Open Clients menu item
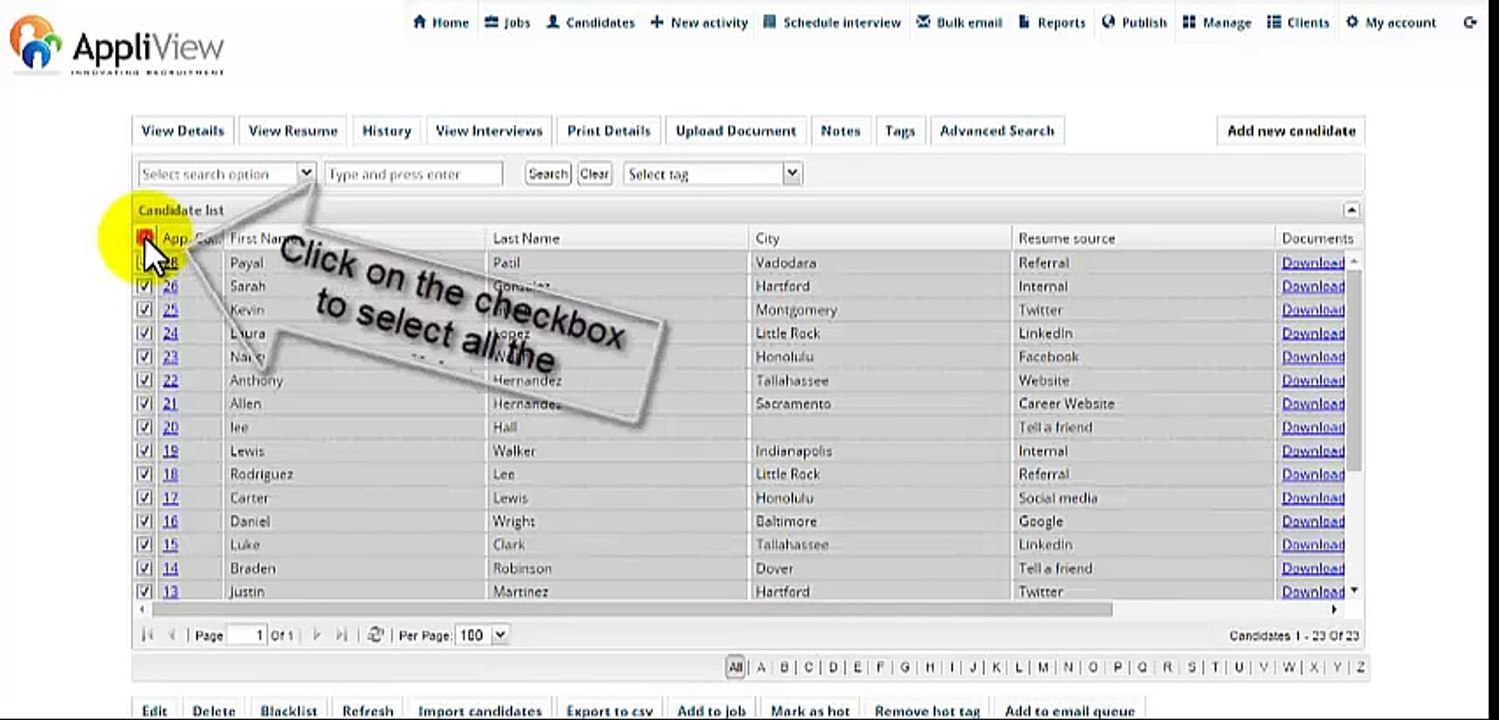1499x720 pixels. click(x=1298, y=22)
